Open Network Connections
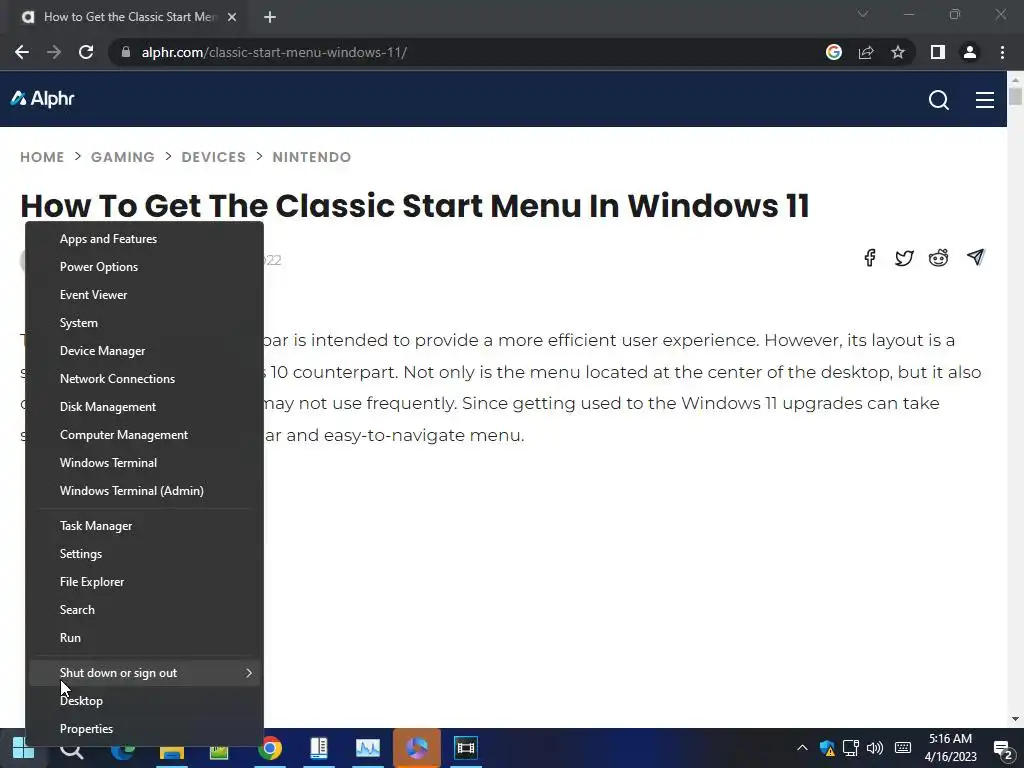The width and height of the screenshot is (1024, 768). coord(144,379)
